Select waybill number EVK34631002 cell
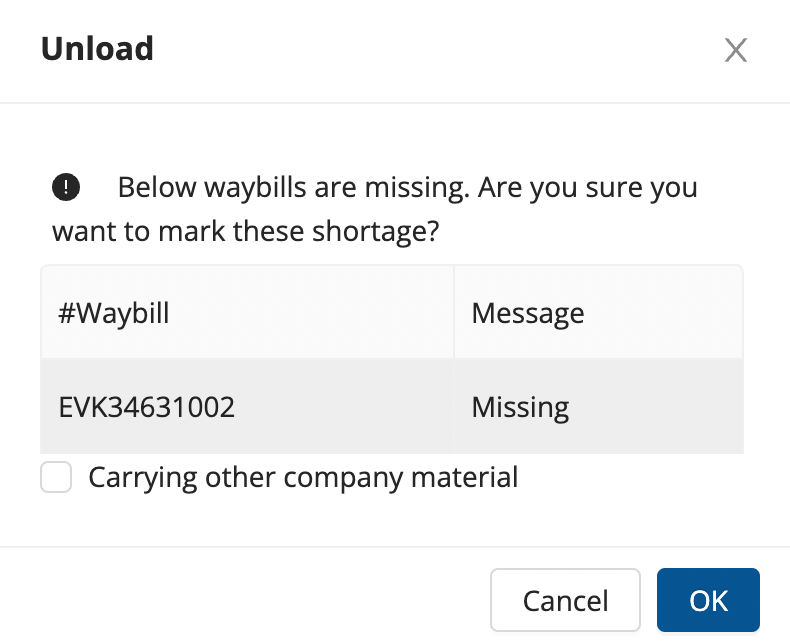Viewport: 790px width, 642px height. coord(147,407)
